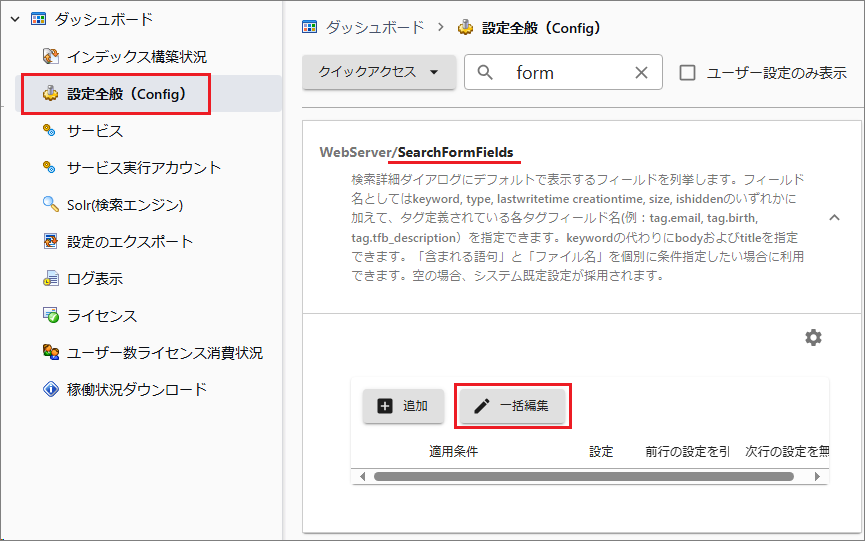Screen dimensions: 865x541
Task: Click the サービス実行アカウント icon
Action: (50, 168)
